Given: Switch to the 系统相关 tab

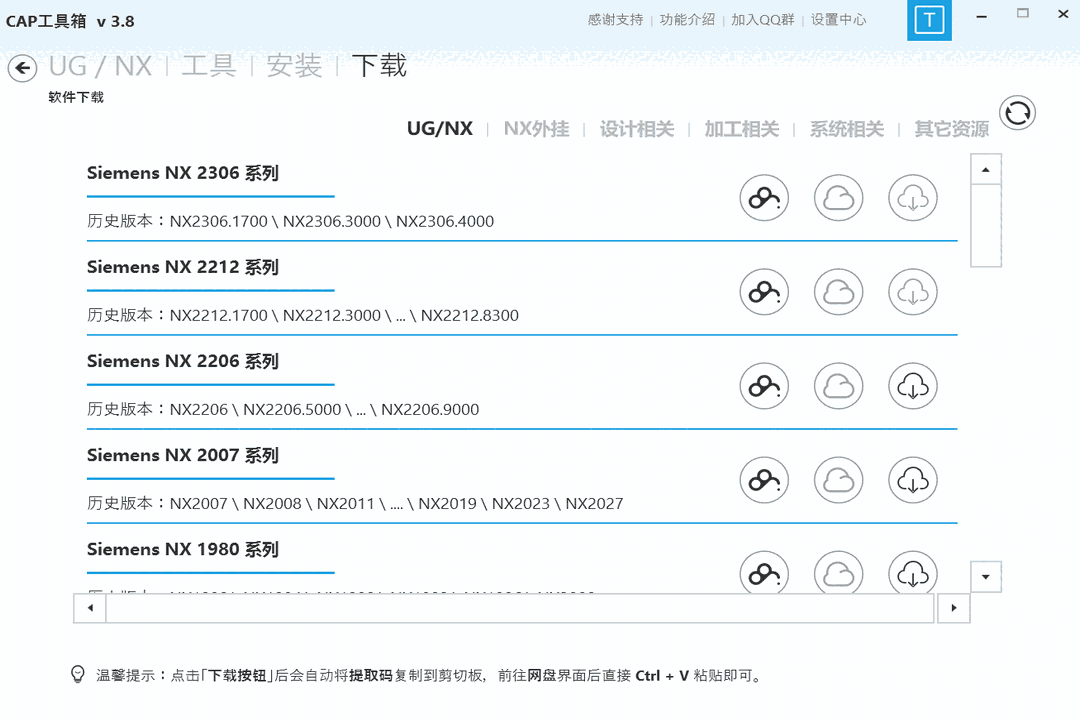Looking at the screenshot, I should (x=846, y=128).
